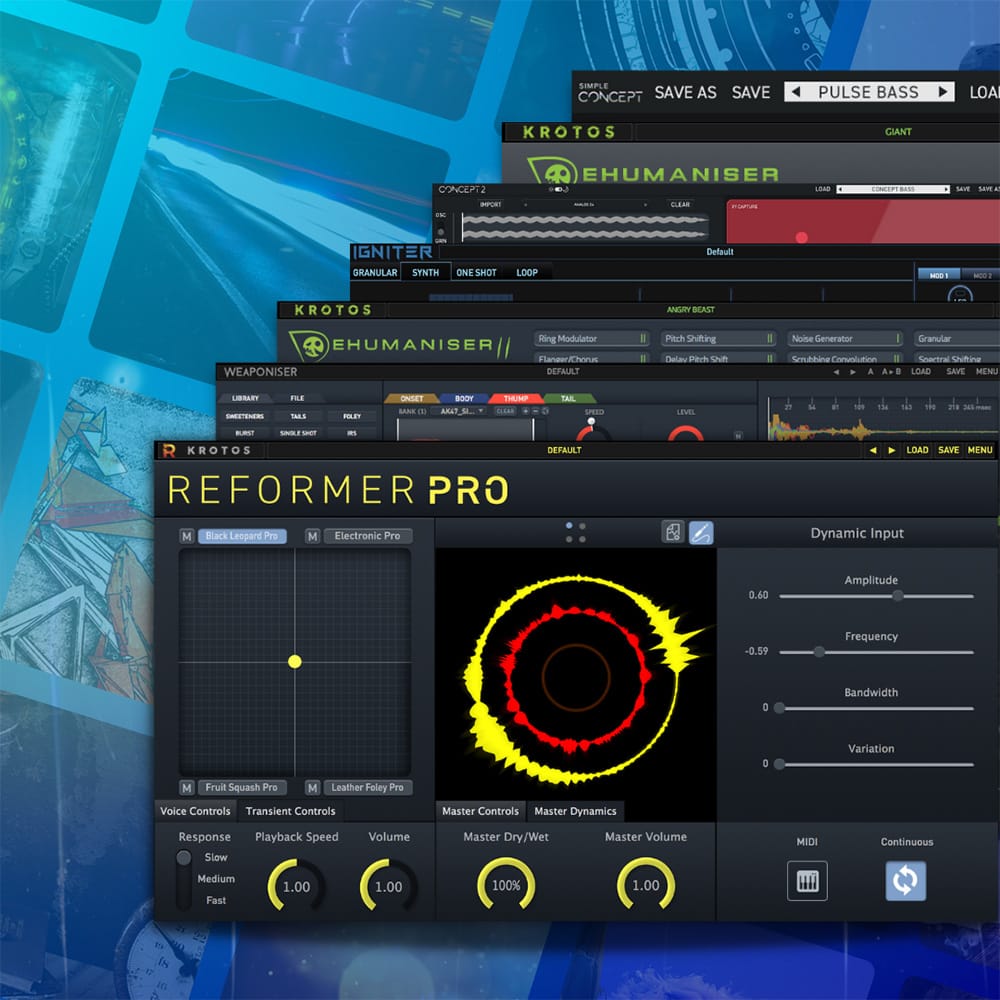Click the Amplitude slider handle
The height and width of the screenshot is (1000, 1000).
pos(898,595)
